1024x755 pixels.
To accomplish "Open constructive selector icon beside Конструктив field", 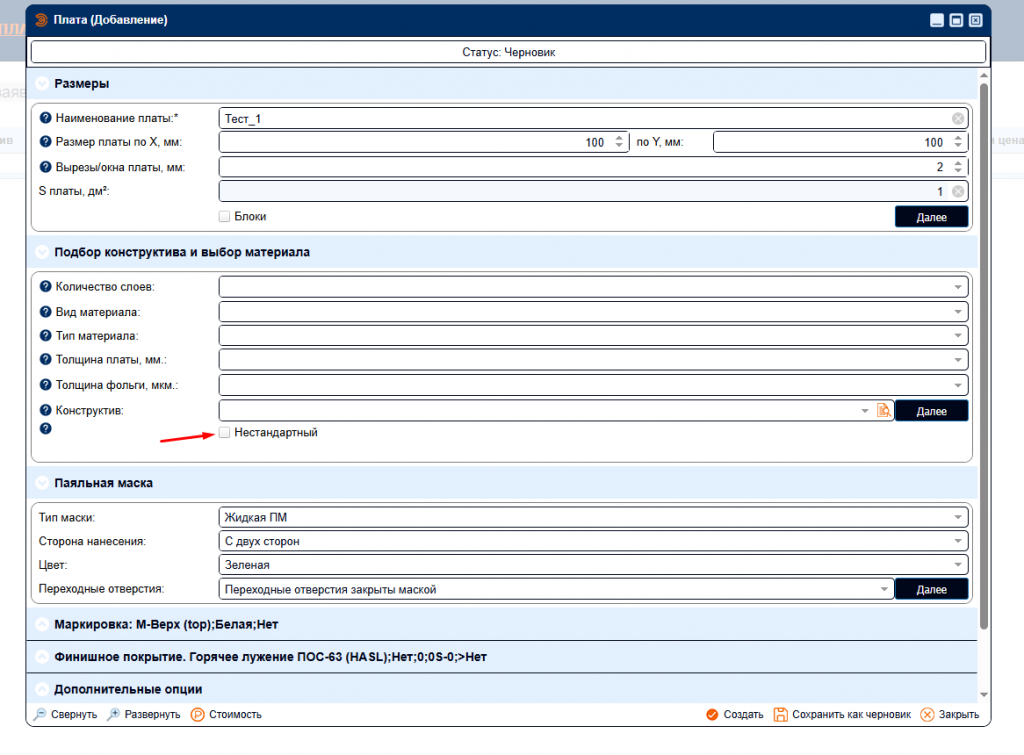I will tap(883, 410).
